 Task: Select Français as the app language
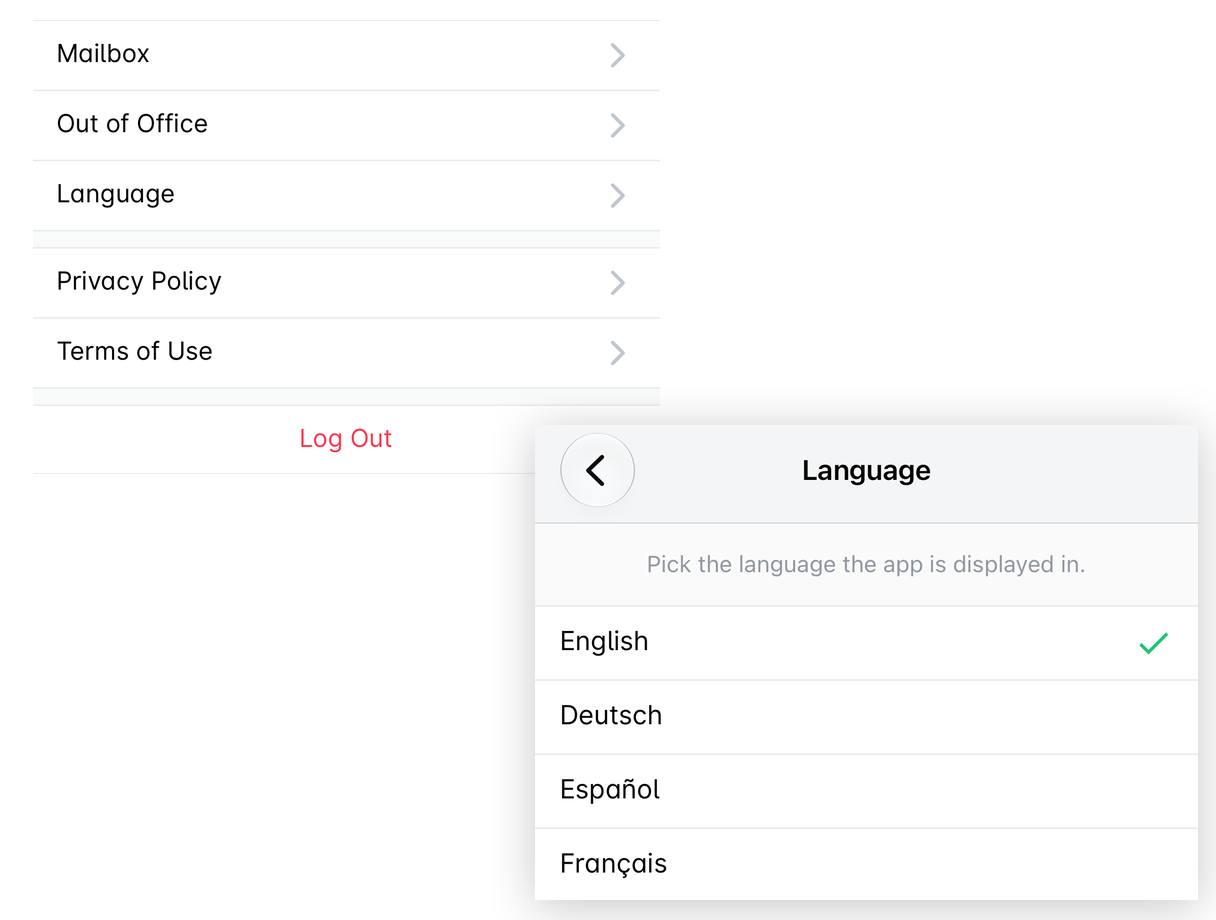point(866,864)
